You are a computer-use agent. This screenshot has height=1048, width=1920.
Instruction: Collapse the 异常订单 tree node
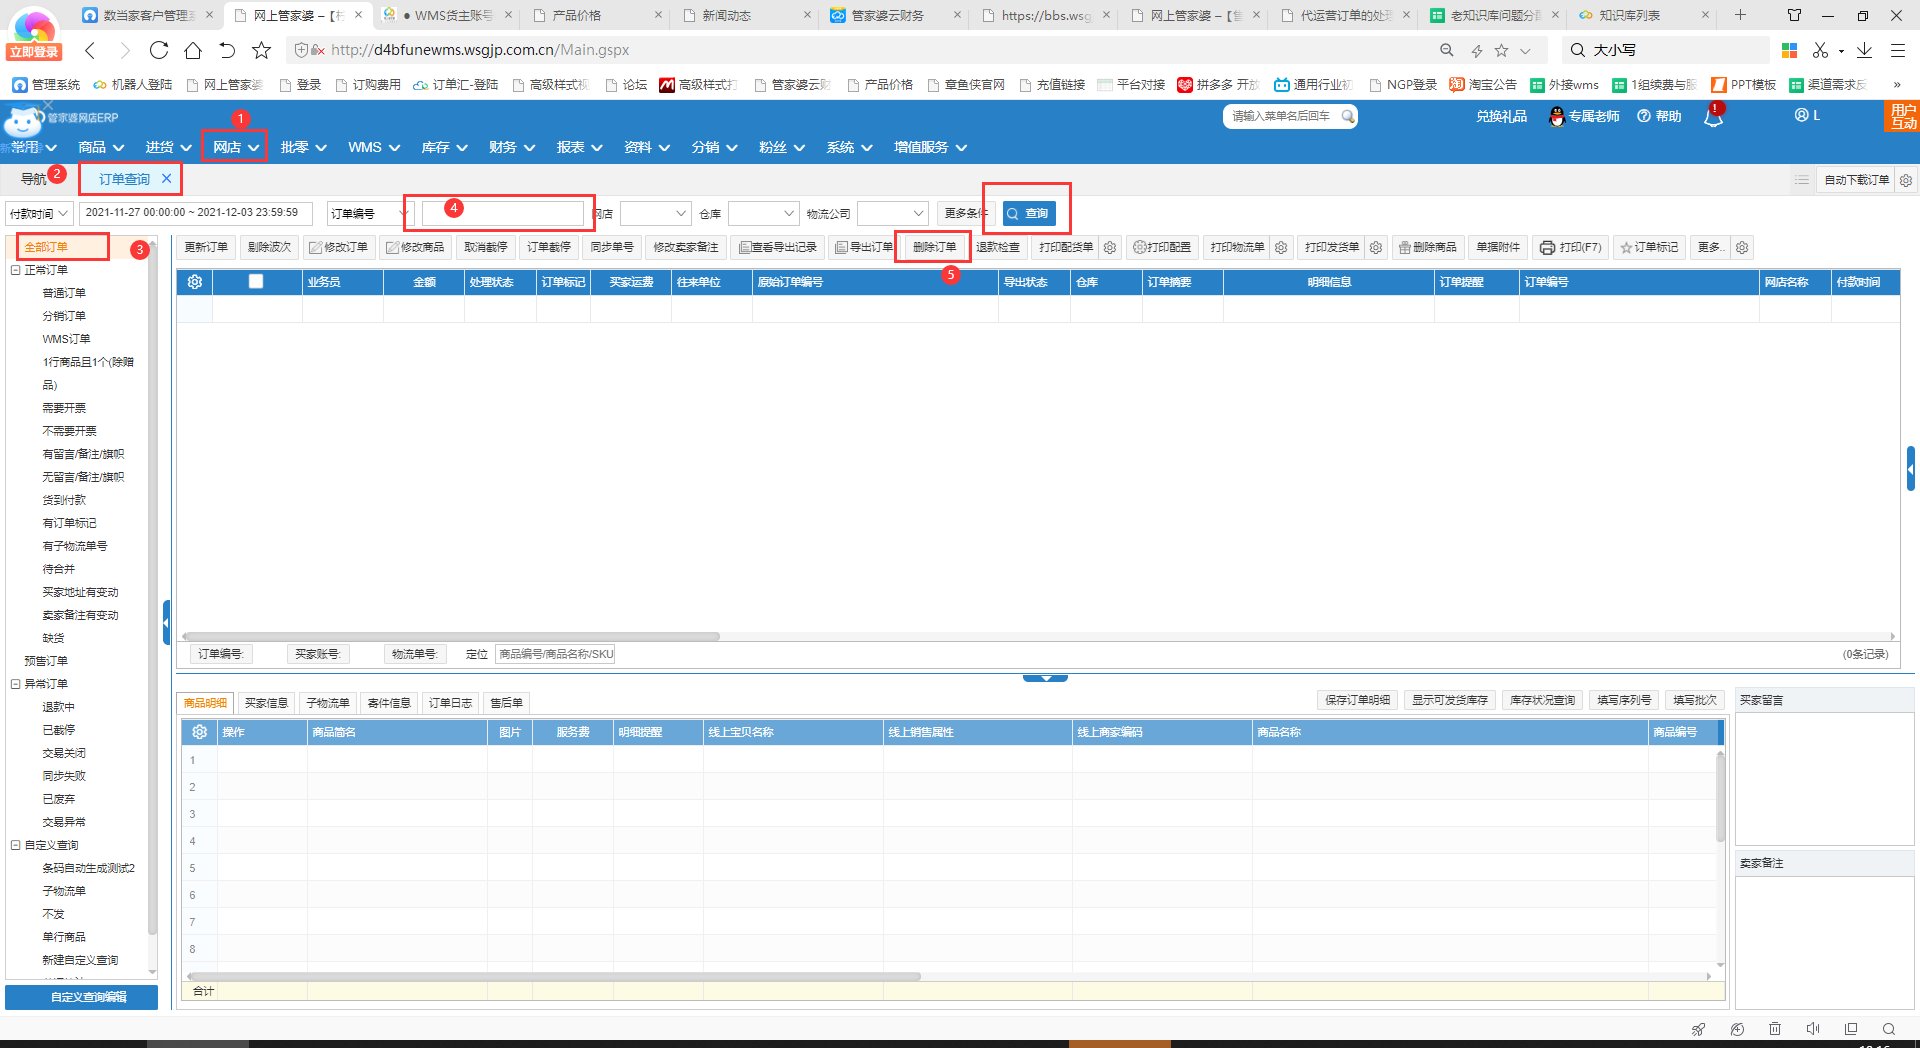coord(16,684)
